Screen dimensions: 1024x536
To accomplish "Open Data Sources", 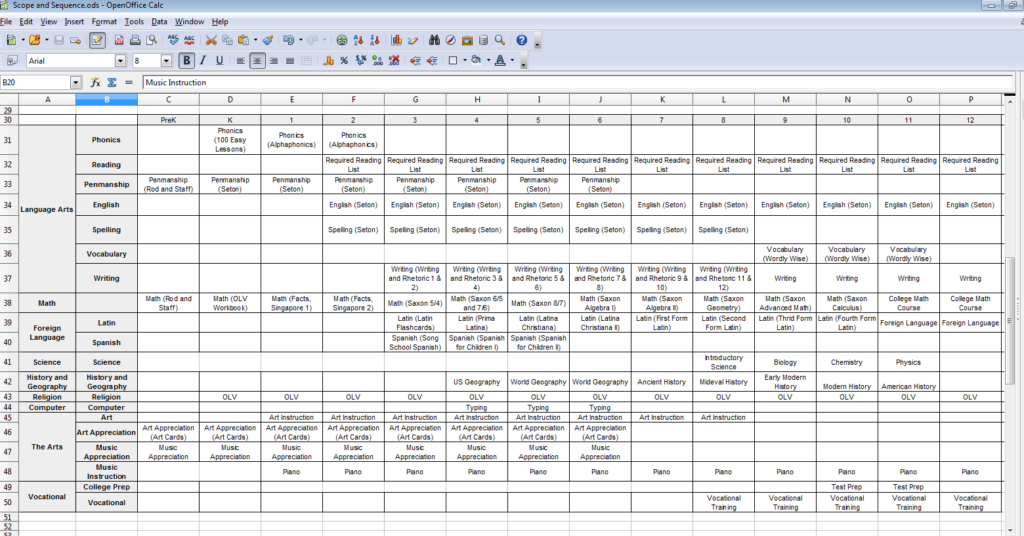I will click(483, 40).
